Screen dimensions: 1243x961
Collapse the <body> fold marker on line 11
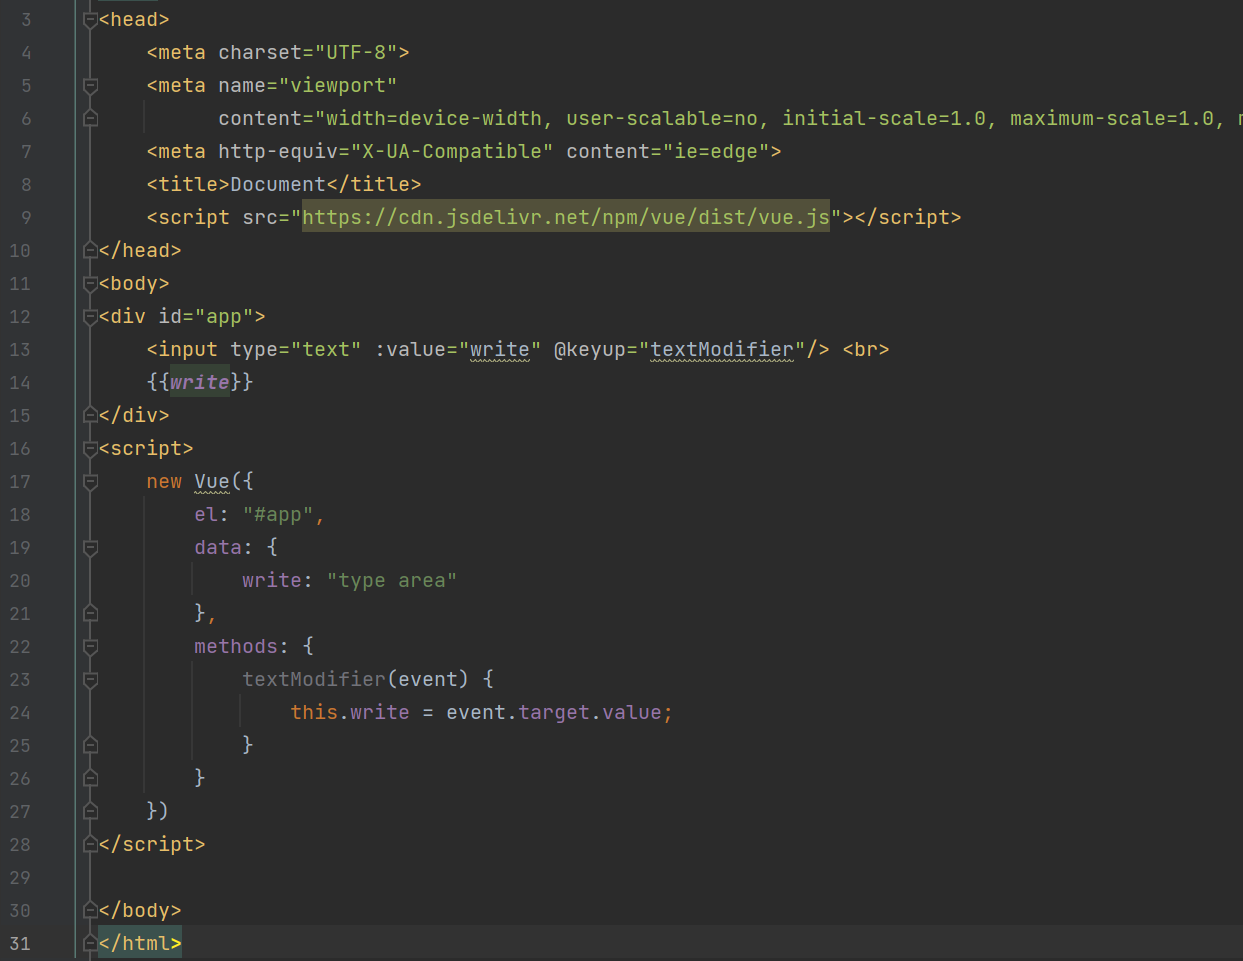tap(90, 284)
